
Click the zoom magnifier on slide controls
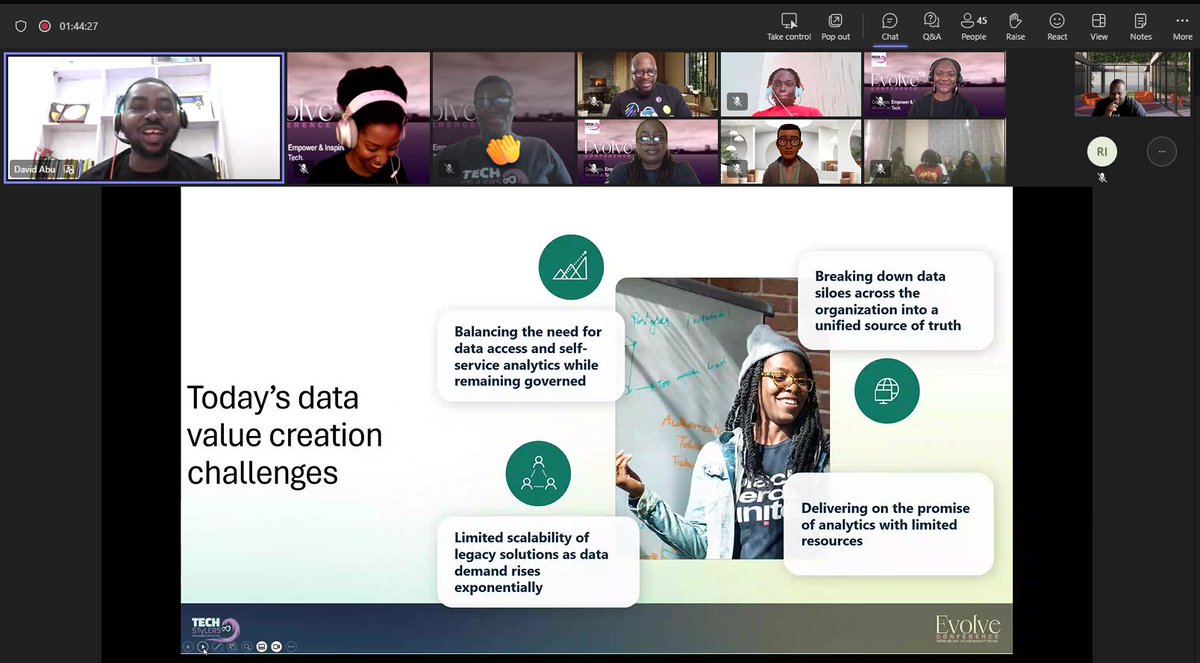(246, 647)
